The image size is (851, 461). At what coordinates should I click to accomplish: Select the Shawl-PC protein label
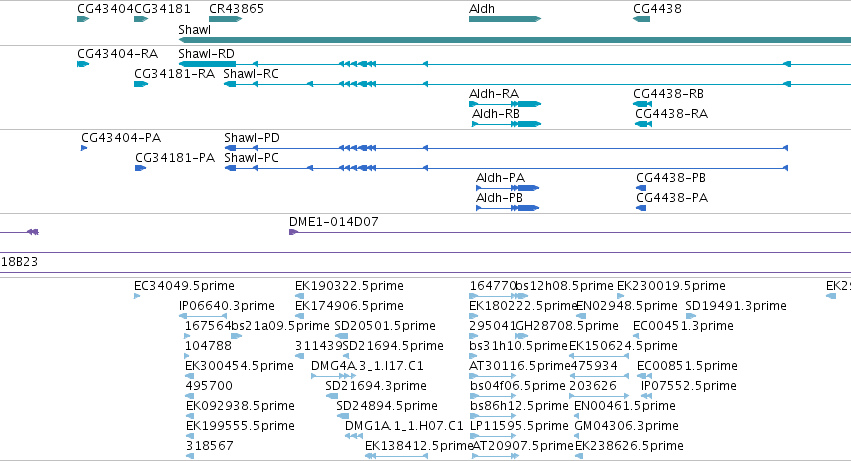[251, 158]
